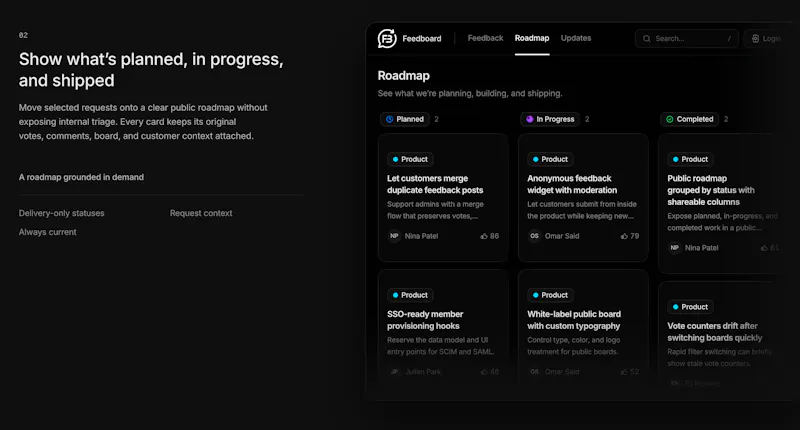Click Product tag on Public roadmap card
The height and width of the screenshot is (430, 800).
[x=691, y=159]
